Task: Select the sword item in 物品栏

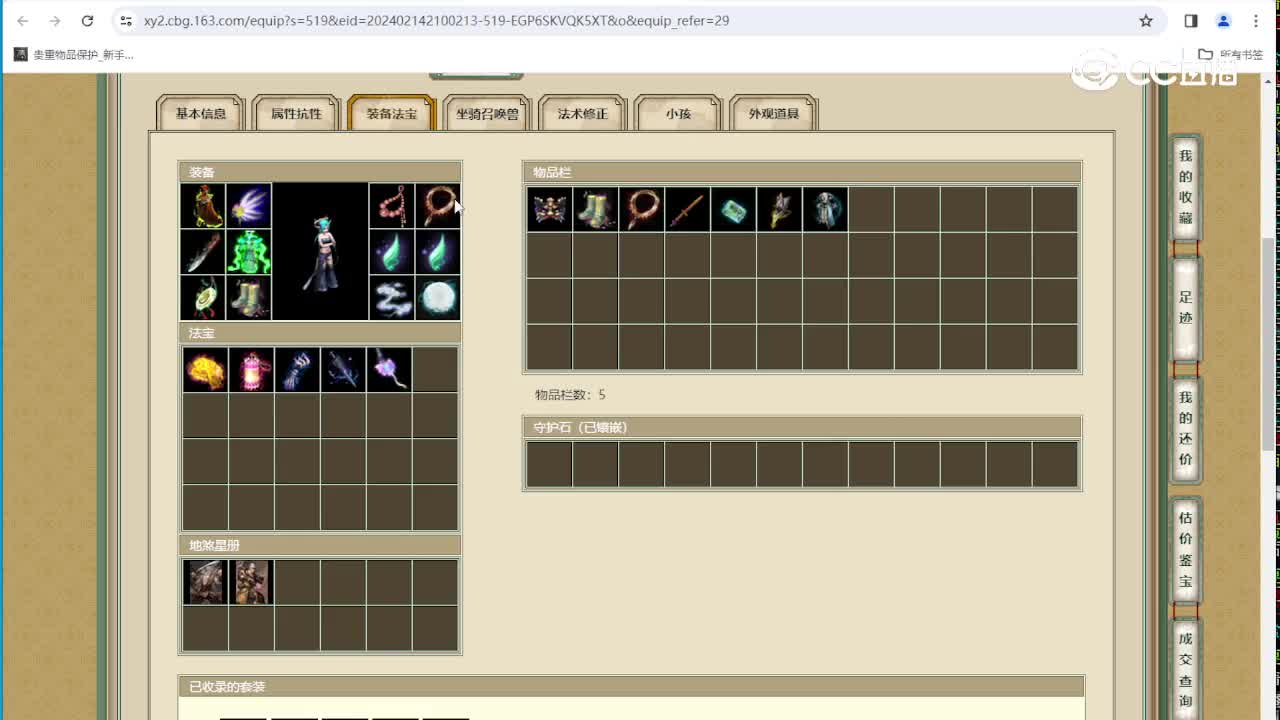Action: tap(687, 210)
